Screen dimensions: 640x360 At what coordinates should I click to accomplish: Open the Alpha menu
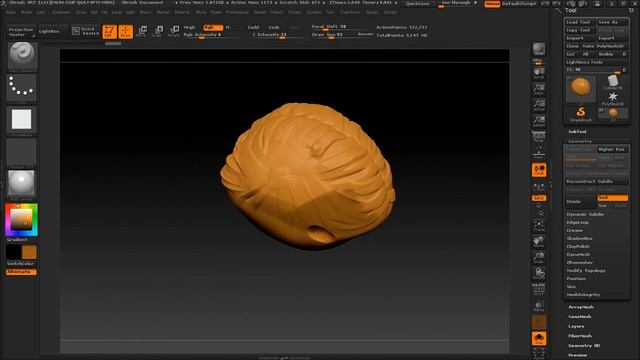(x=11, y=12)
